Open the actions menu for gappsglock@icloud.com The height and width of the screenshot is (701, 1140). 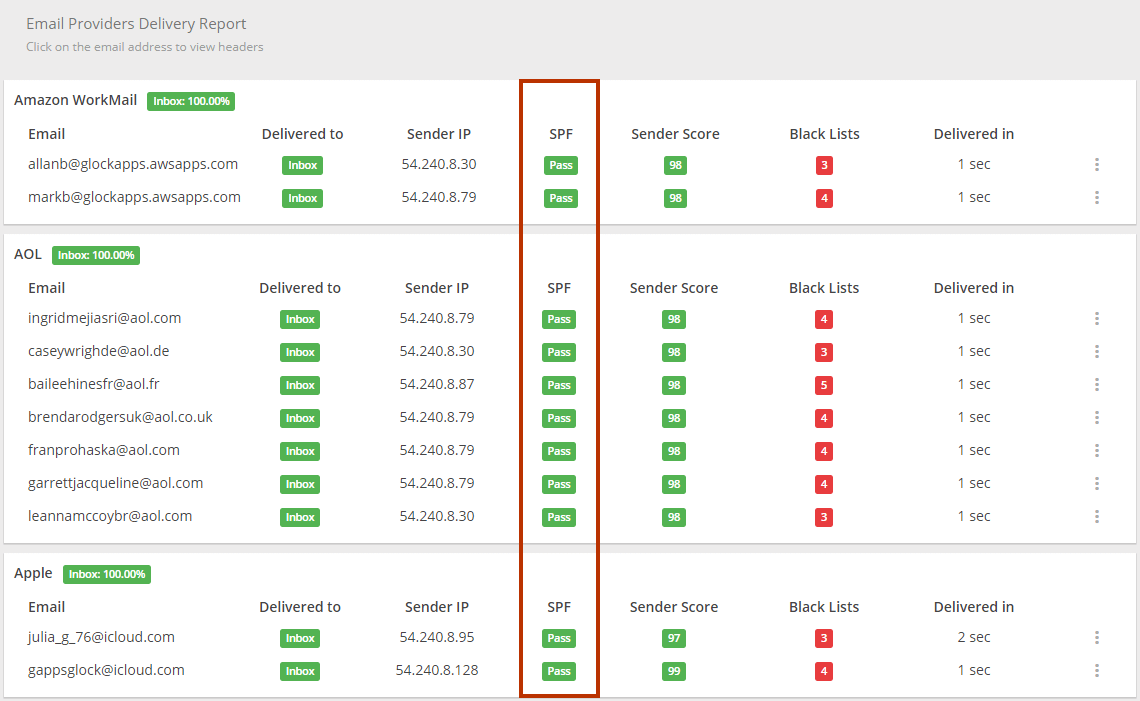1097,670
